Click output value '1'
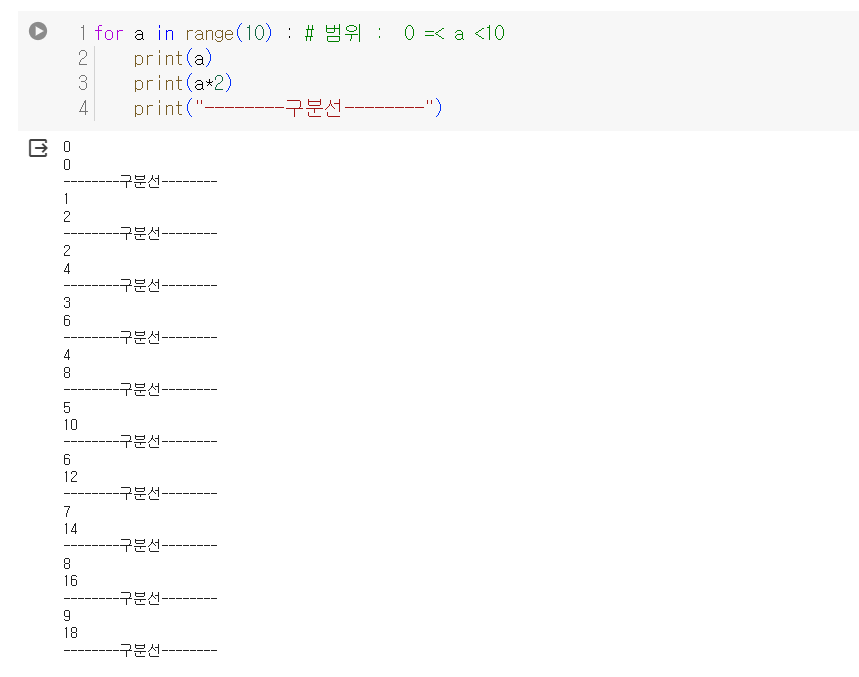This screenshot has height=677, width=859. coord(66,199)
